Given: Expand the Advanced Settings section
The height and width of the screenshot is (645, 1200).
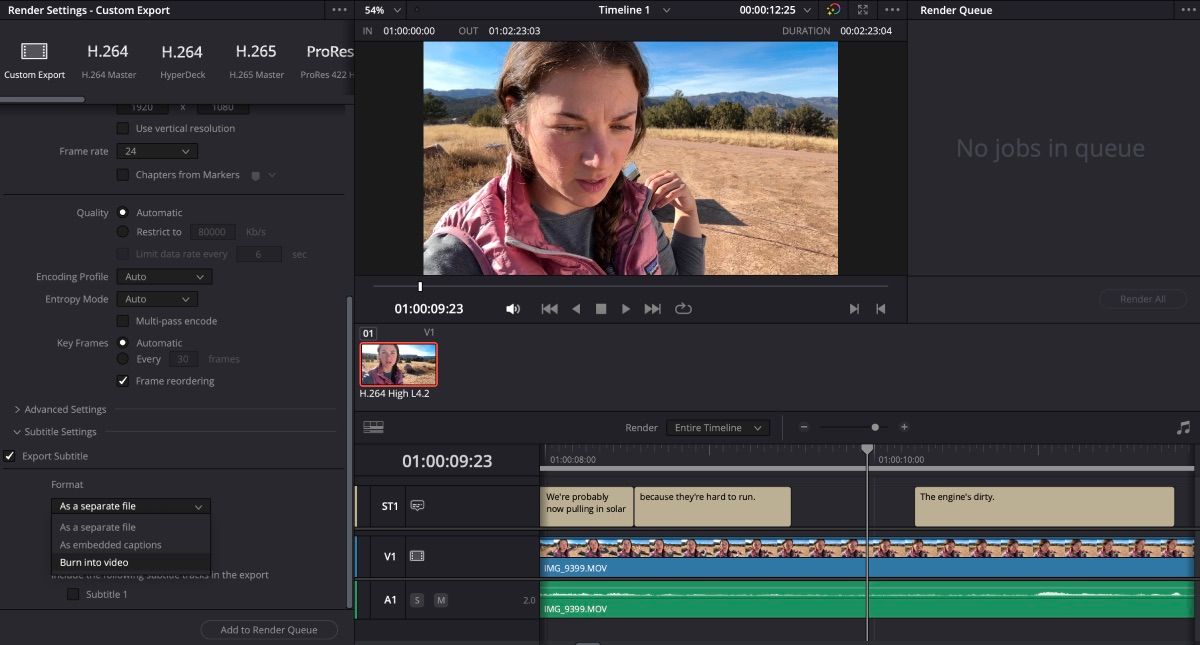Looking at the screenshot, I should 62,409.
